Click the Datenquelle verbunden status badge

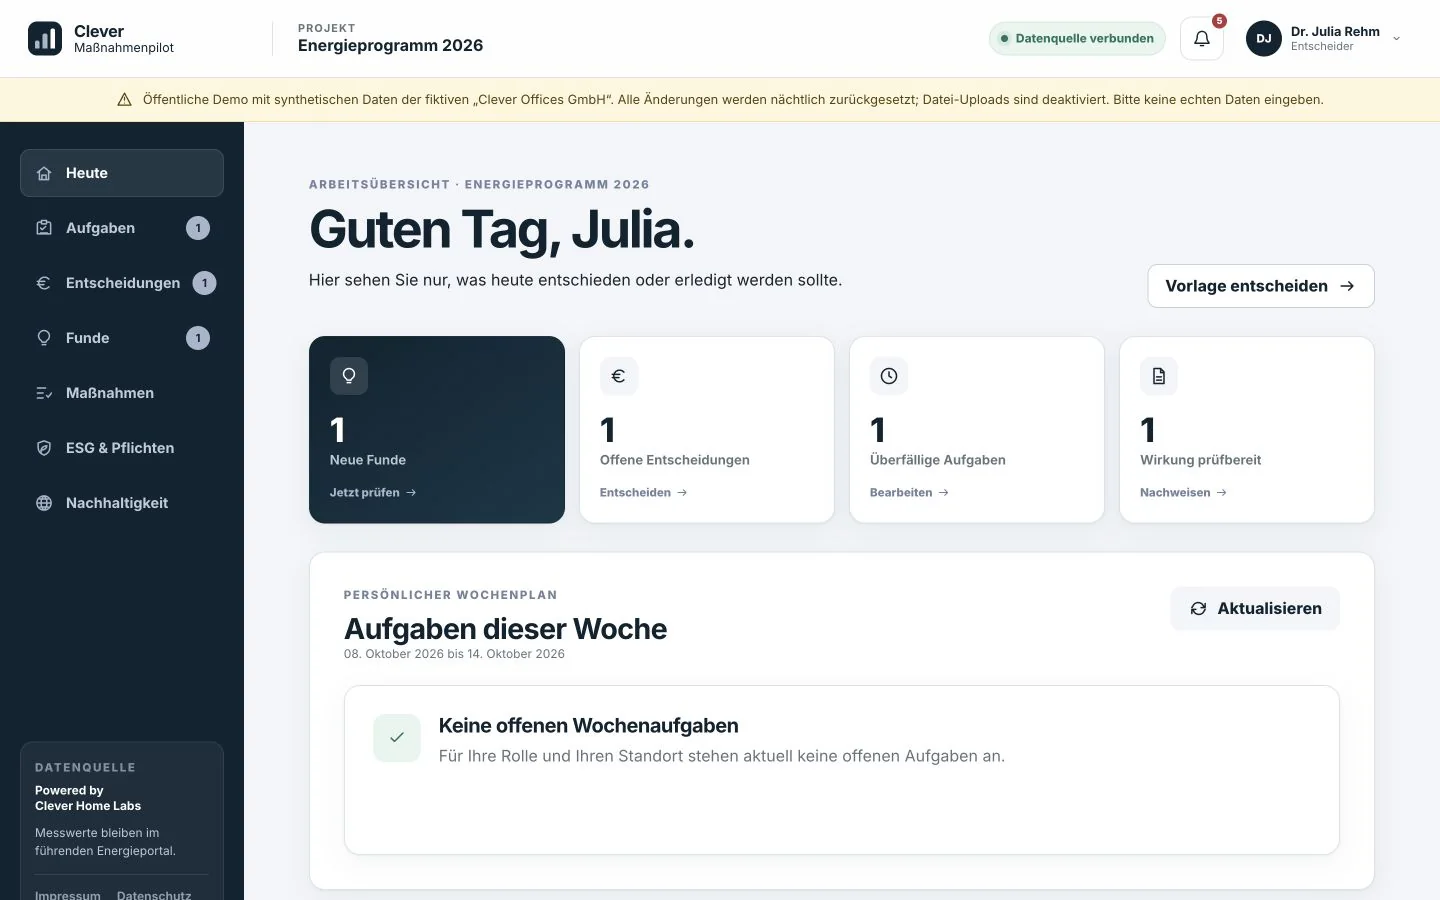pyautogui.click(x=1077, y=39)
